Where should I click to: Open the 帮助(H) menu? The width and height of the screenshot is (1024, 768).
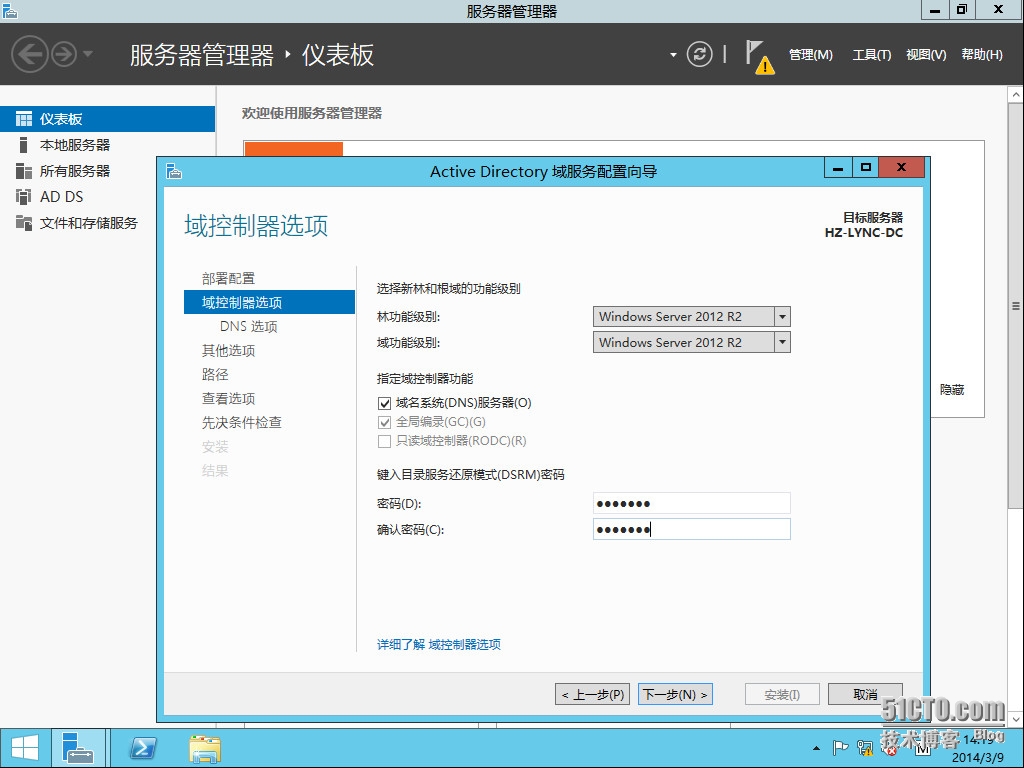point(982,55)
